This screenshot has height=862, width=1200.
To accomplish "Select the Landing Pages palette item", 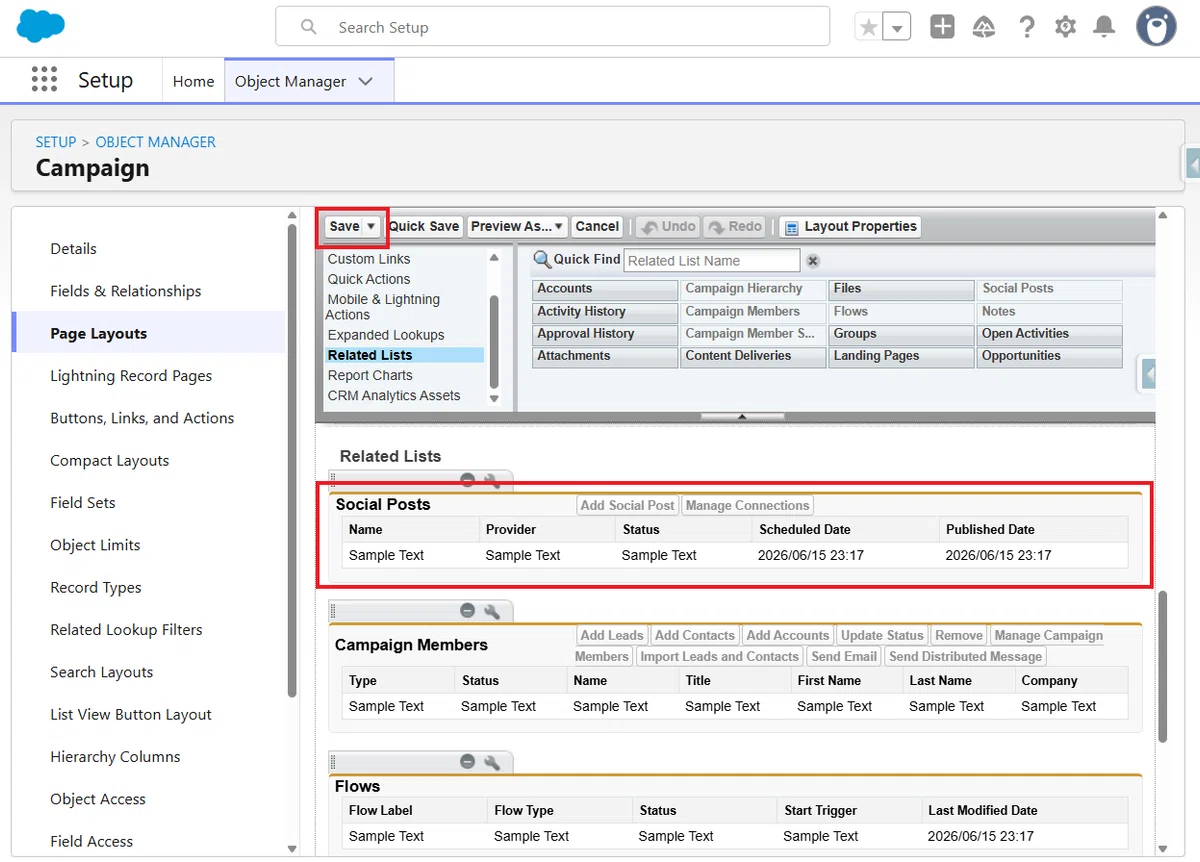I will pyautogui.click(x=901, y=356).
